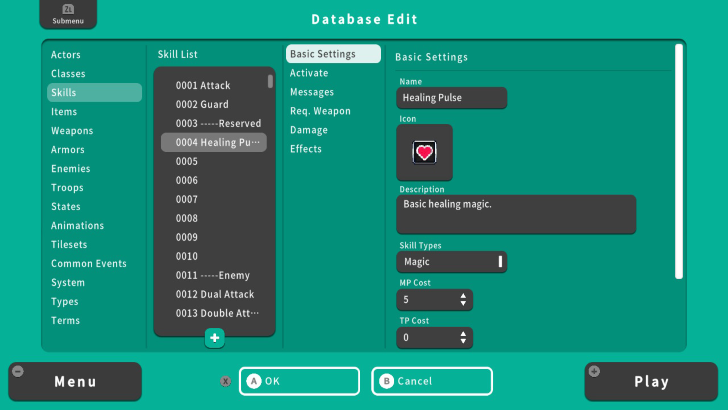
Task: Select Skills category
Action: (x=94, y=92)
